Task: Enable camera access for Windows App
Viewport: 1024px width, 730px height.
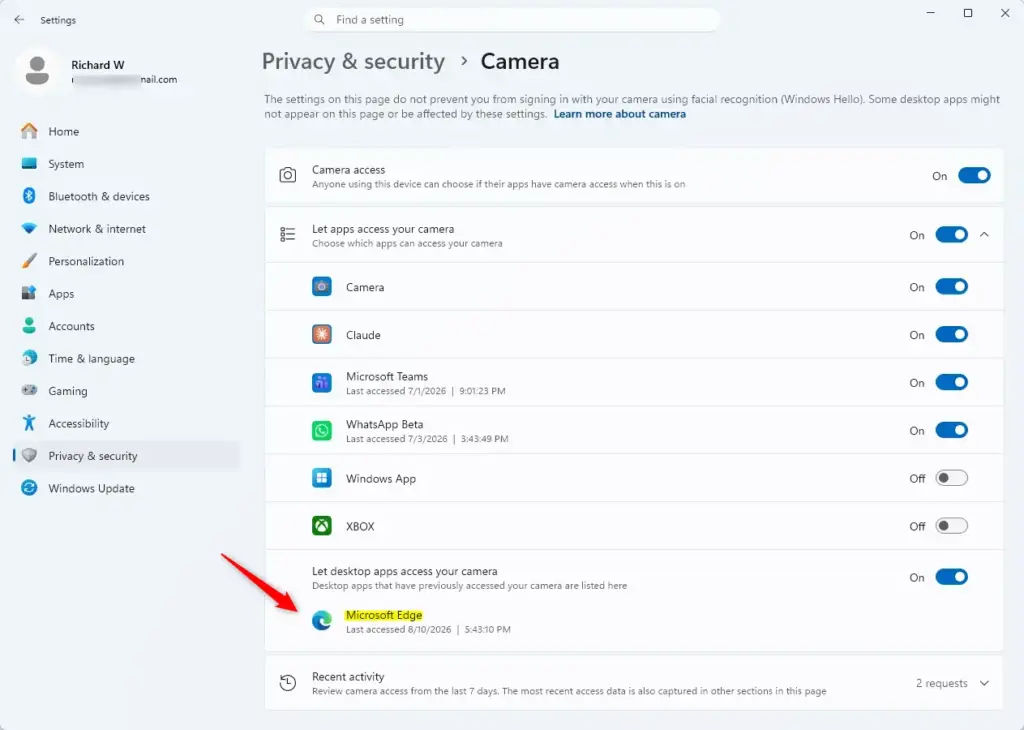Action: pyautogui.click(x=951, y=478)
